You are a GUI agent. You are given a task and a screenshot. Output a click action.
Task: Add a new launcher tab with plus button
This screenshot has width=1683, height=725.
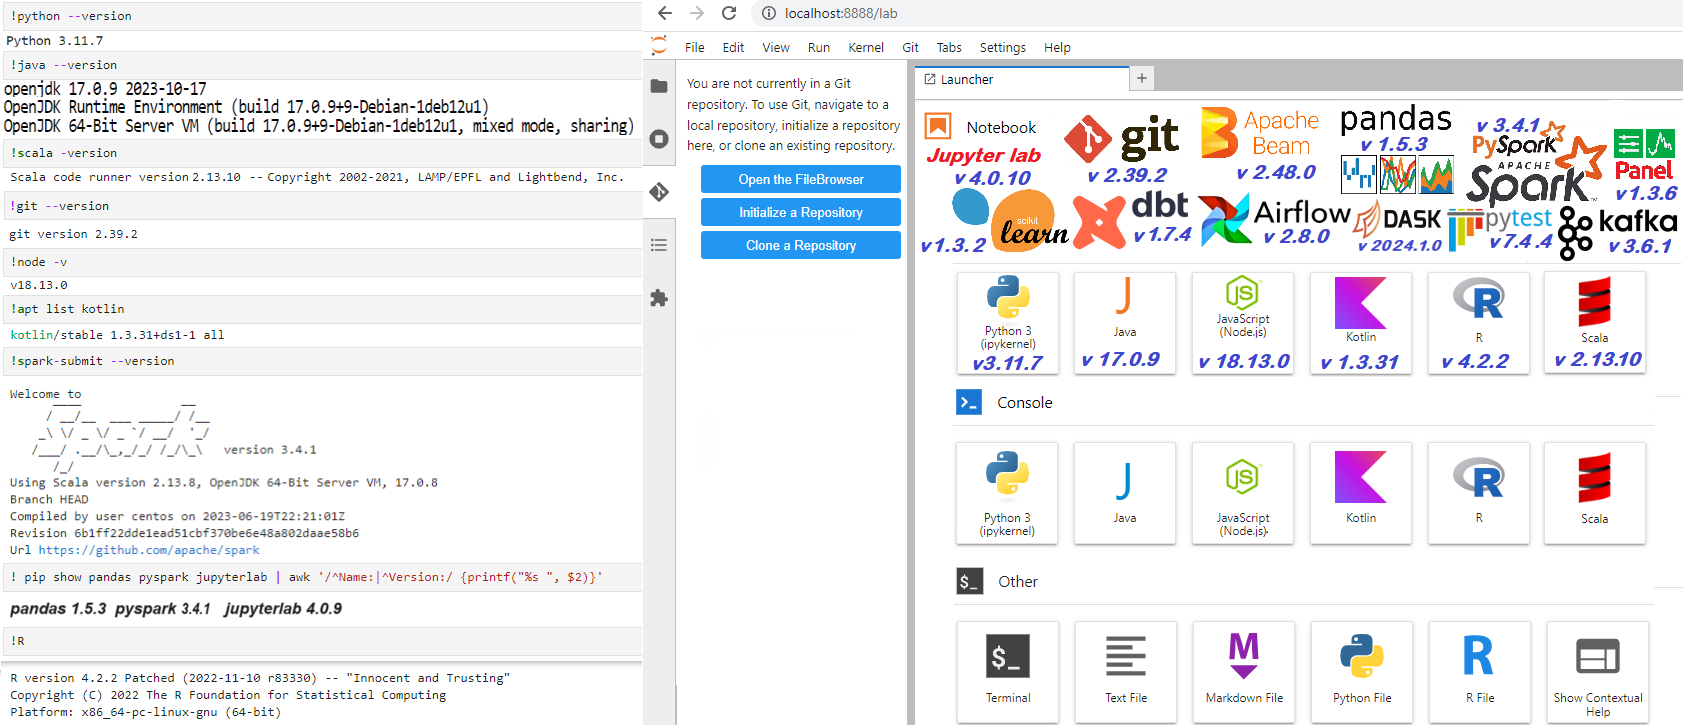click(1142, 78)
